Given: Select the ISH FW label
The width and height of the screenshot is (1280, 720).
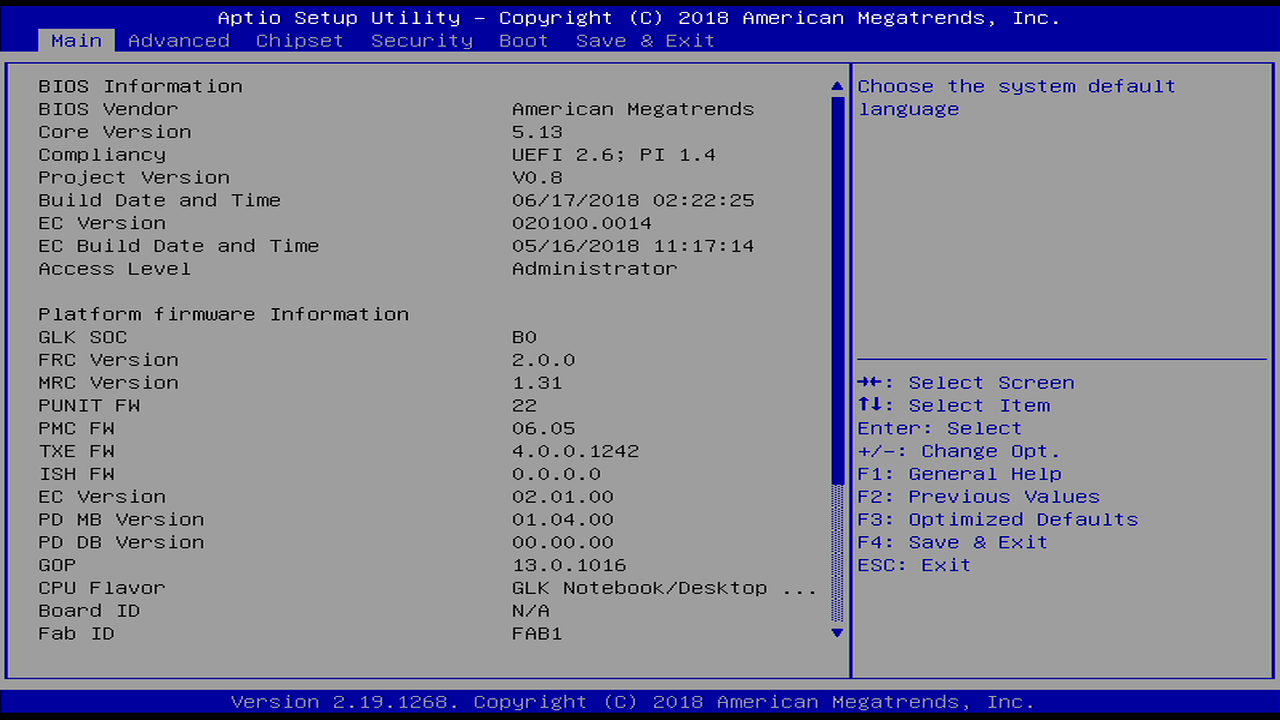Looking at the screenshot, I should [x=76, y=474].
